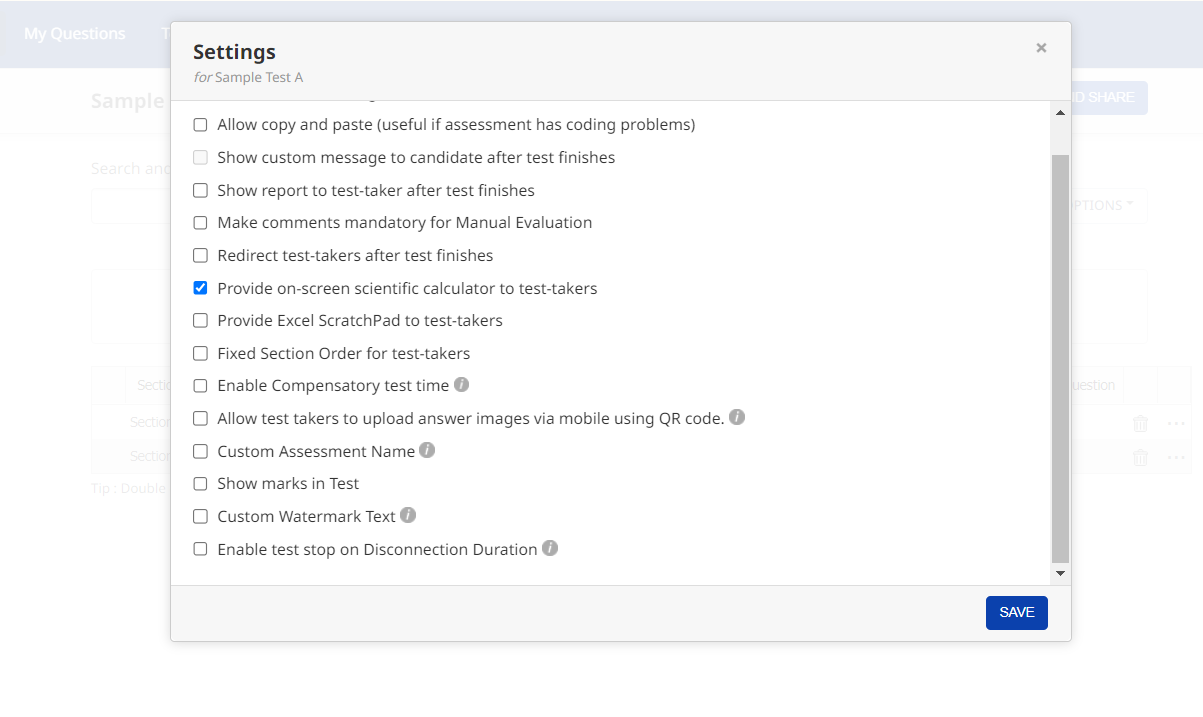The image size is (1203, 717).
Task: Close the Settings dialog with the X
Action: point(1041,47)
